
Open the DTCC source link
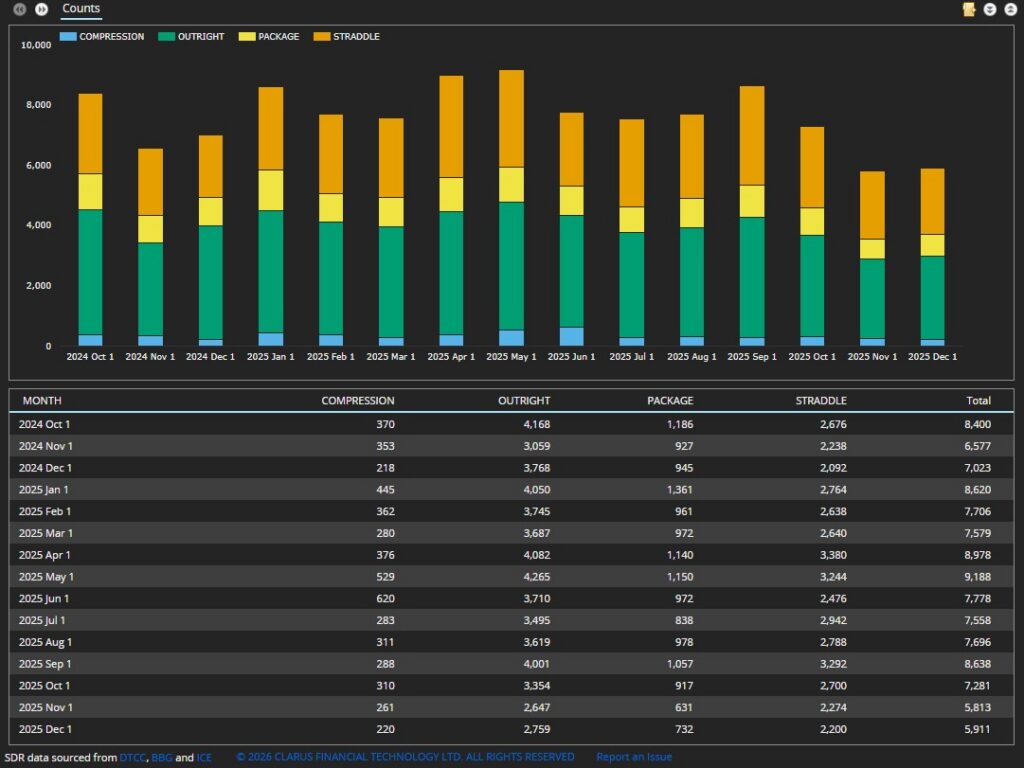pos(133,758)
